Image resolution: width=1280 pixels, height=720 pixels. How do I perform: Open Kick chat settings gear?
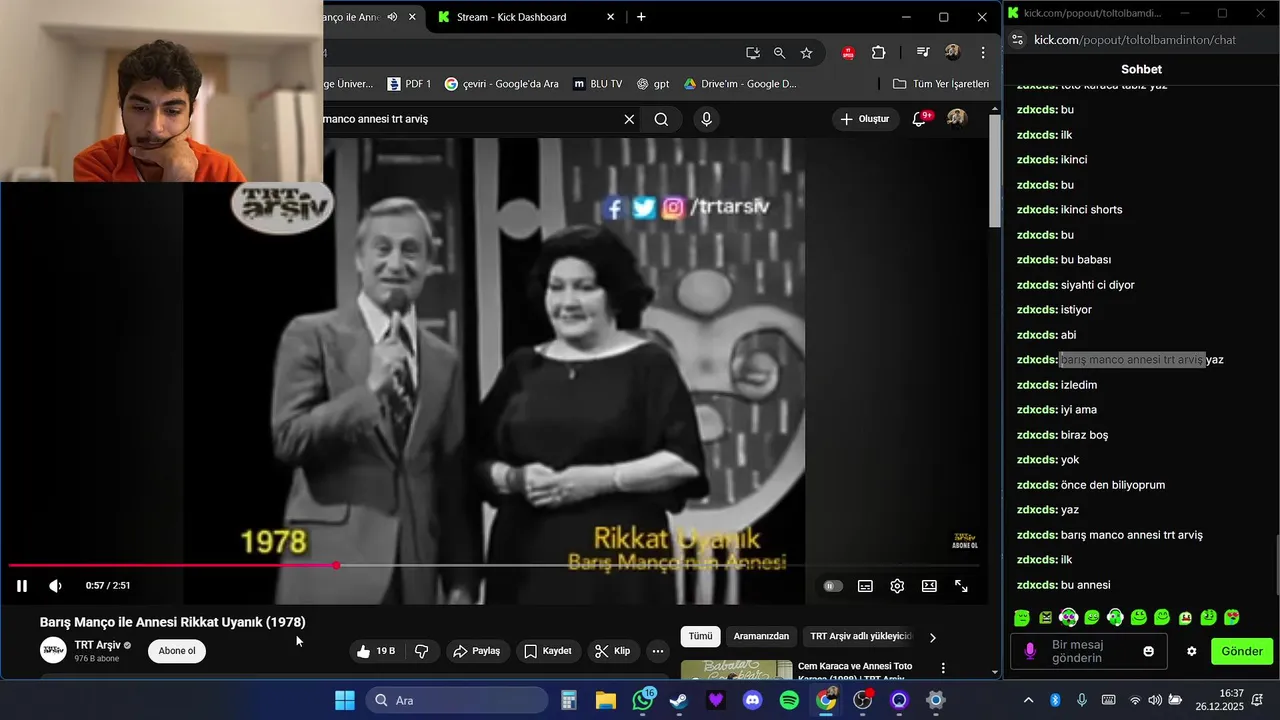click(1191, 651)
